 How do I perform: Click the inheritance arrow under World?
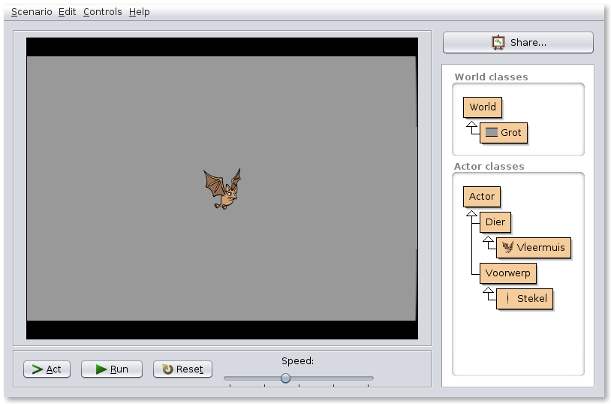coord(472,127)
